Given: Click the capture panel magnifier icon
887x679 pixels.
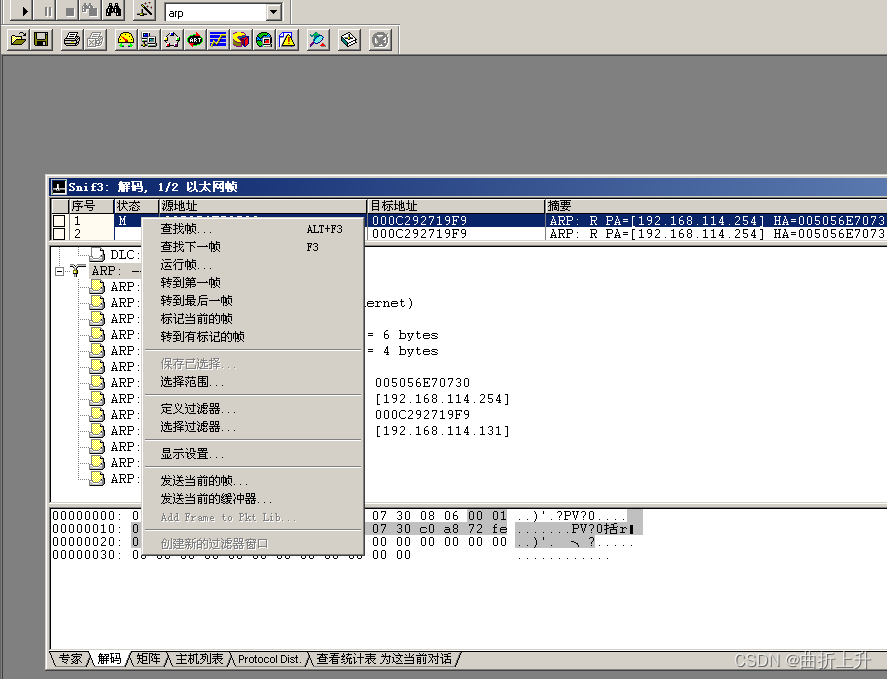Looking at the screenshot, I should tap(318, 40).
